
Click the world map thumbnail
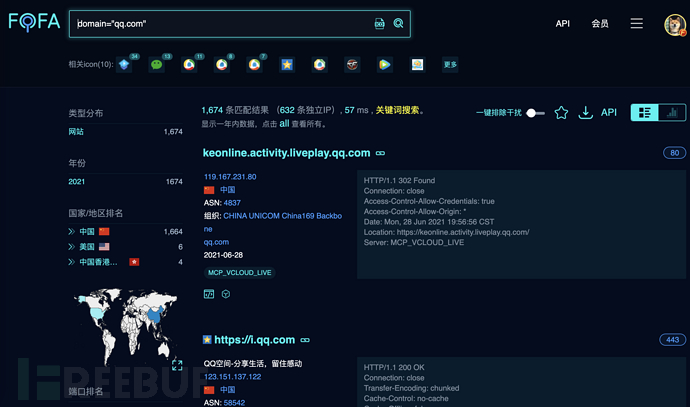[125, 326]
